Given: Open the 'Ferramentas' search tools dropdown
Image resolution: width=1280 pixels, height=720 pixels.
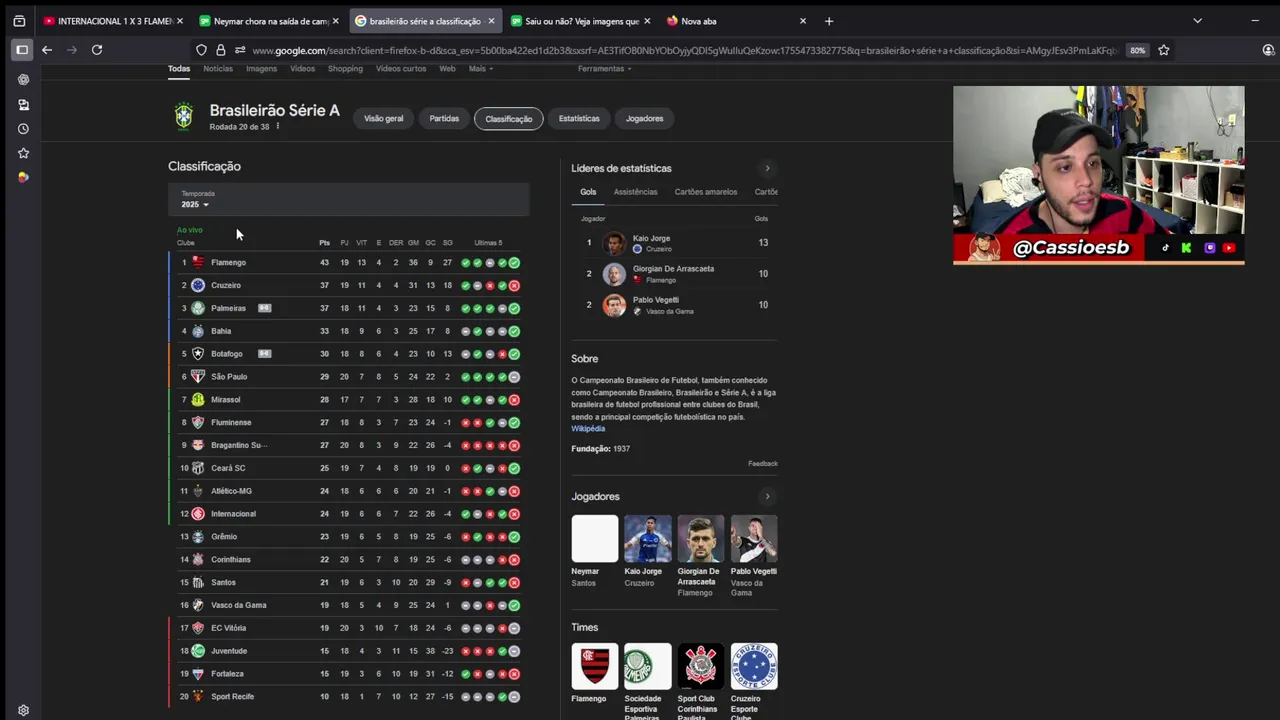Looking at the screenshot, I should point(604,69).
